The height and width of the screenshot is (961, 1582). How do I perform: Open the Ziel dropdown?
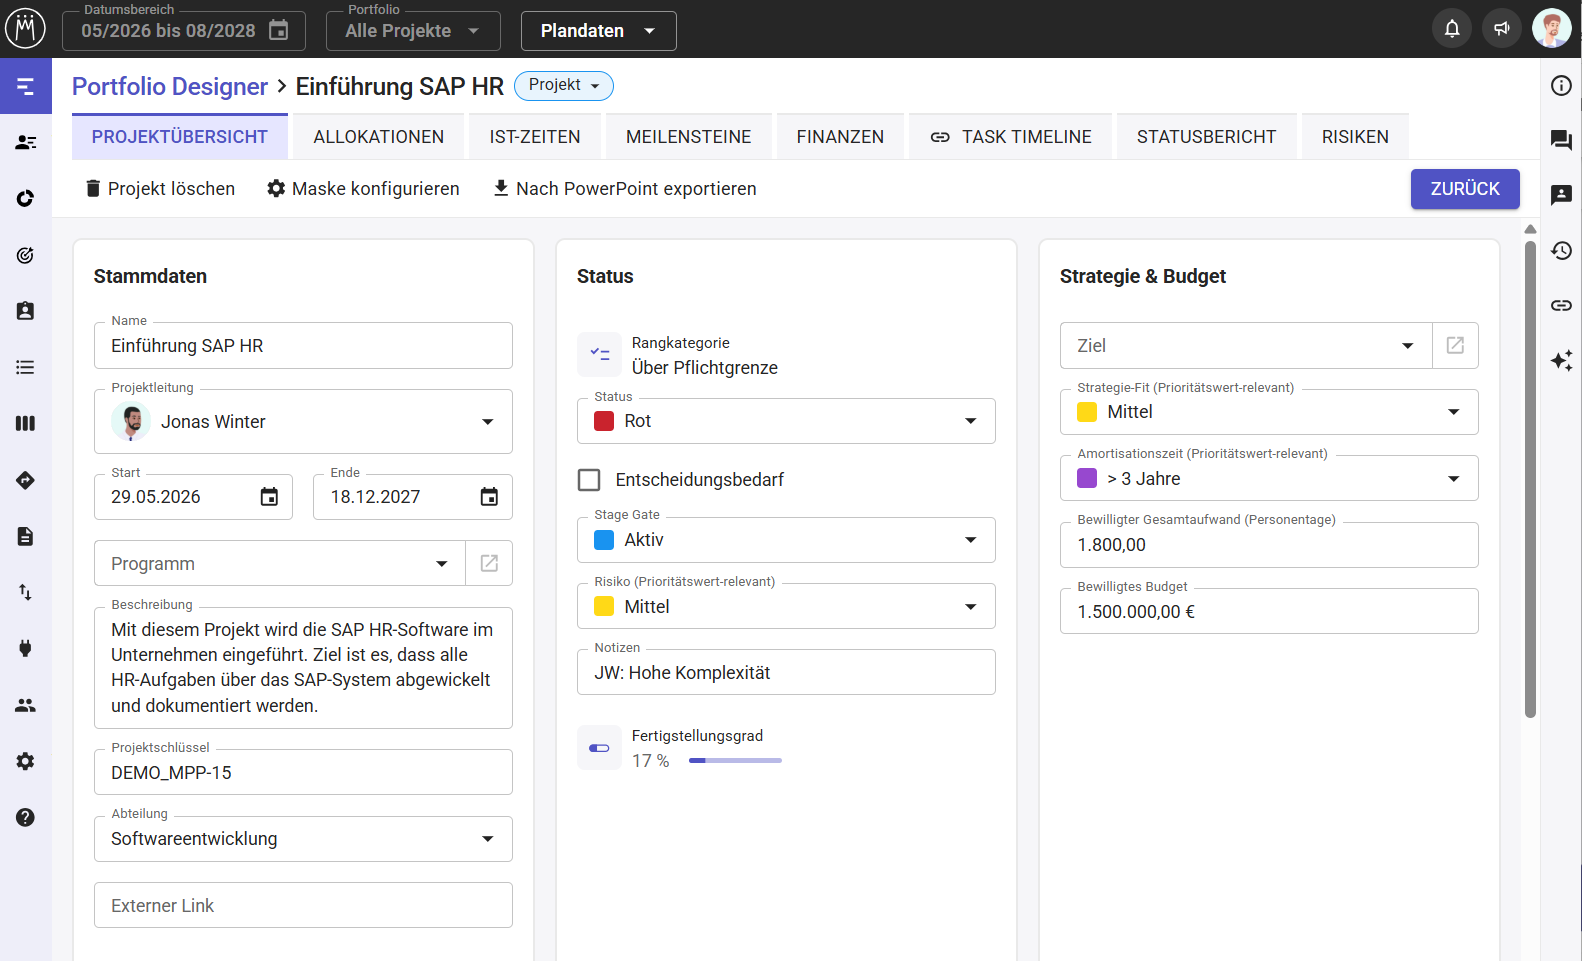(x=1246, y=345)
